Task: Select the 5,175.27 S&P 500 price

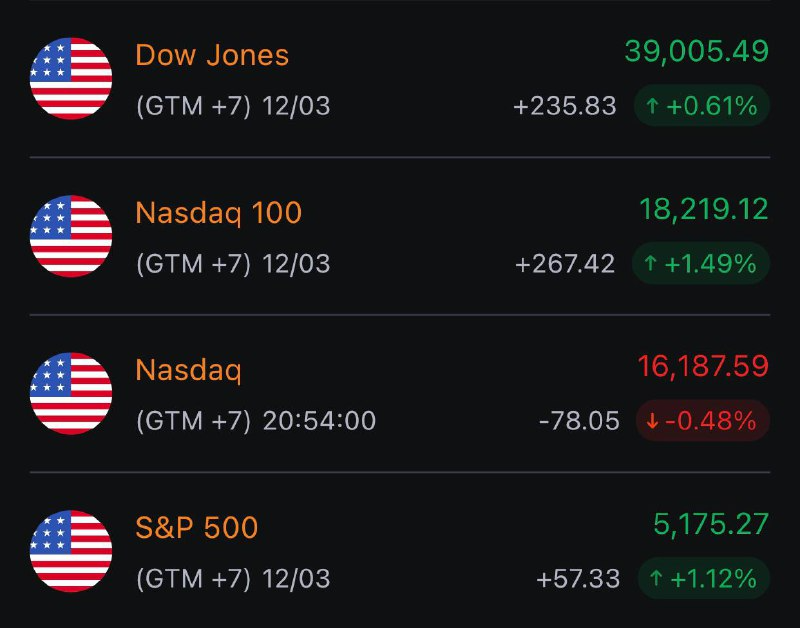Action: tap(711, 524)
